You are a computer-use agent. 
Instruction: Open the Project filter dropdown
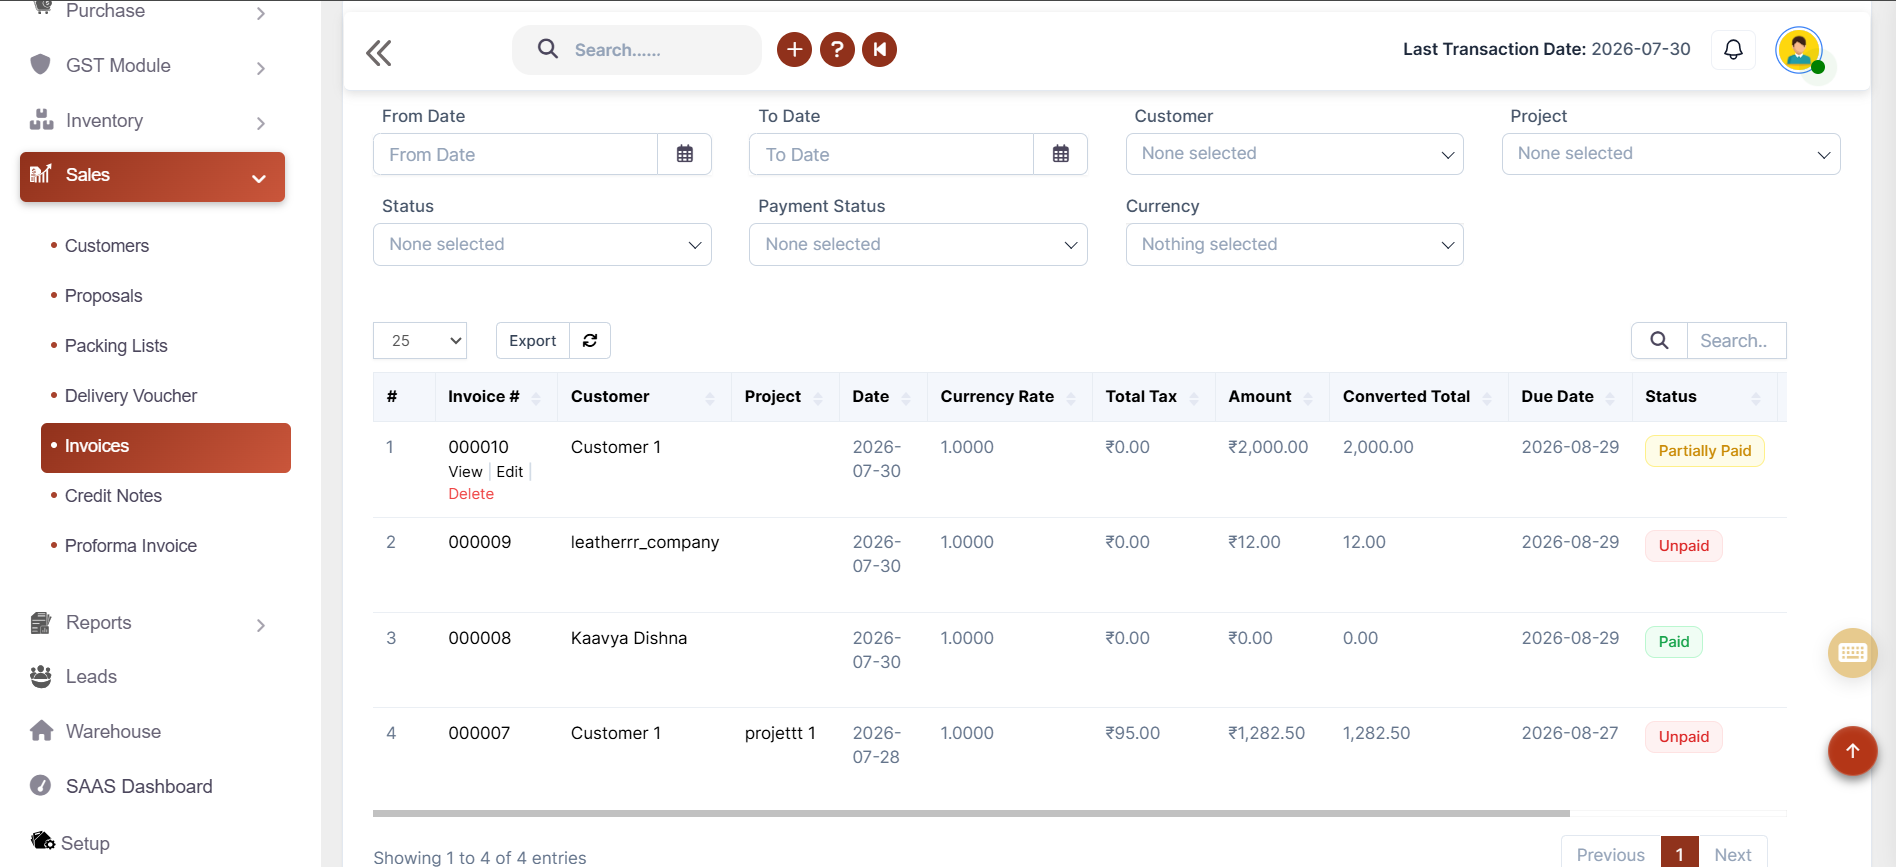click(x=1671, y=154)
